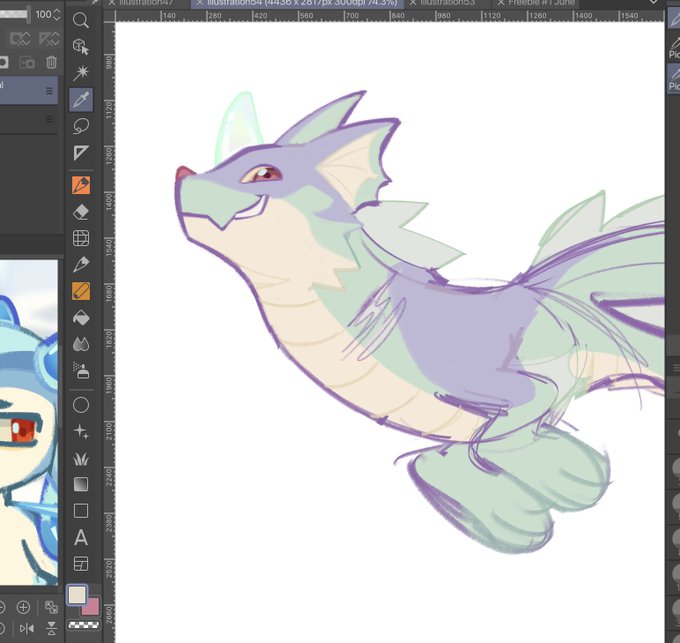Screen dimensions: 680x643
Task: Select the Blend droplets tool
Action: tap(81, 344)
